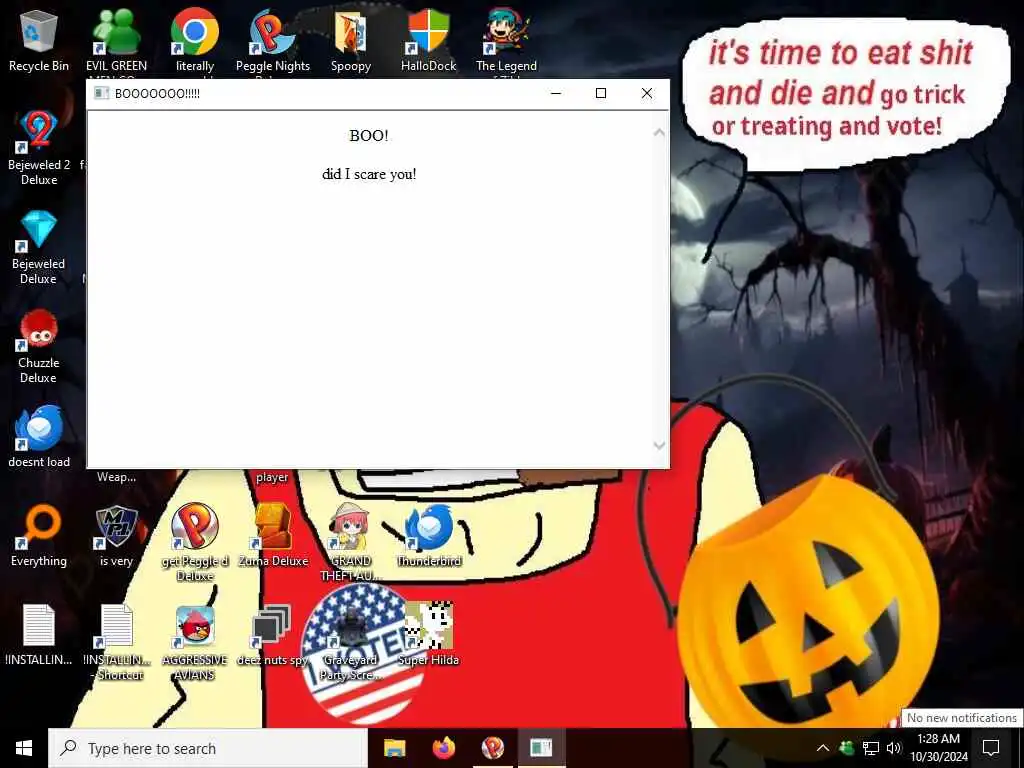The height and width of the screenshot is (768, 1024).
Task: Open the Windows Start menu
Action: pyautogui.click(x=24, y=748)
